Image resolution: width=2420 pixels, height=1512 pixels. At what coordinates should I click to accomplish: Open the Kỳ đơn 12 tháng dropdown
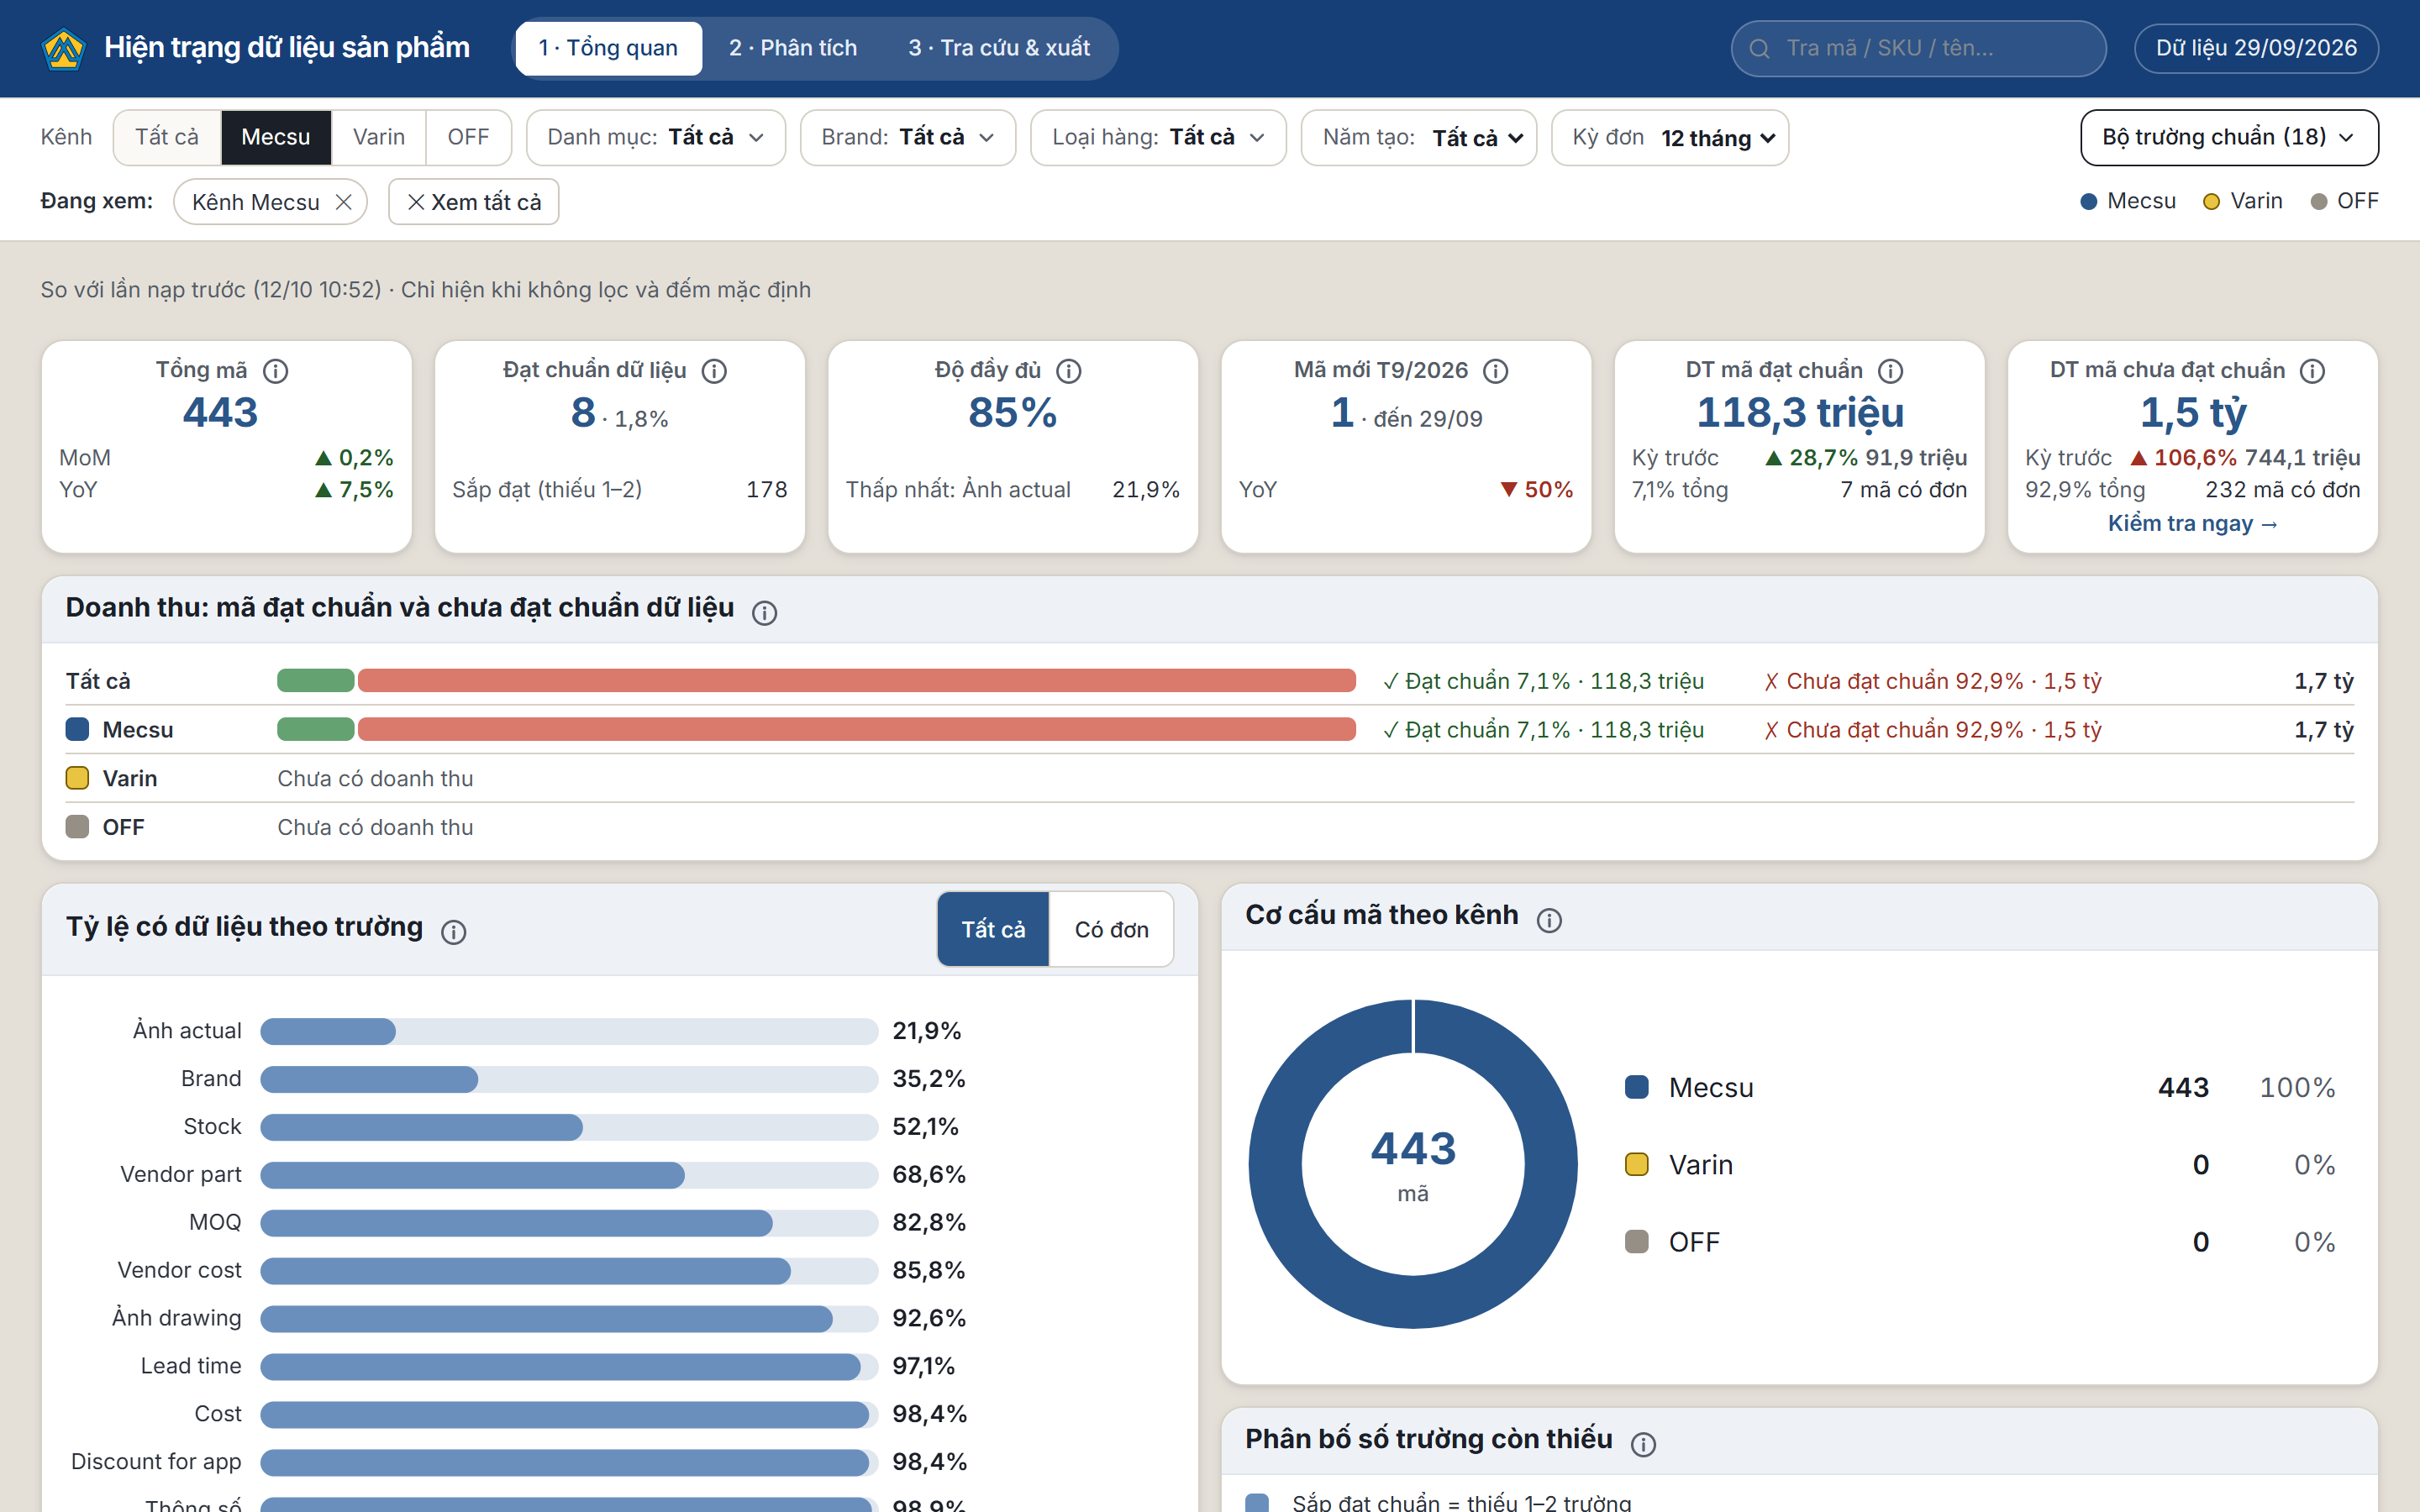click(1669, 137)
